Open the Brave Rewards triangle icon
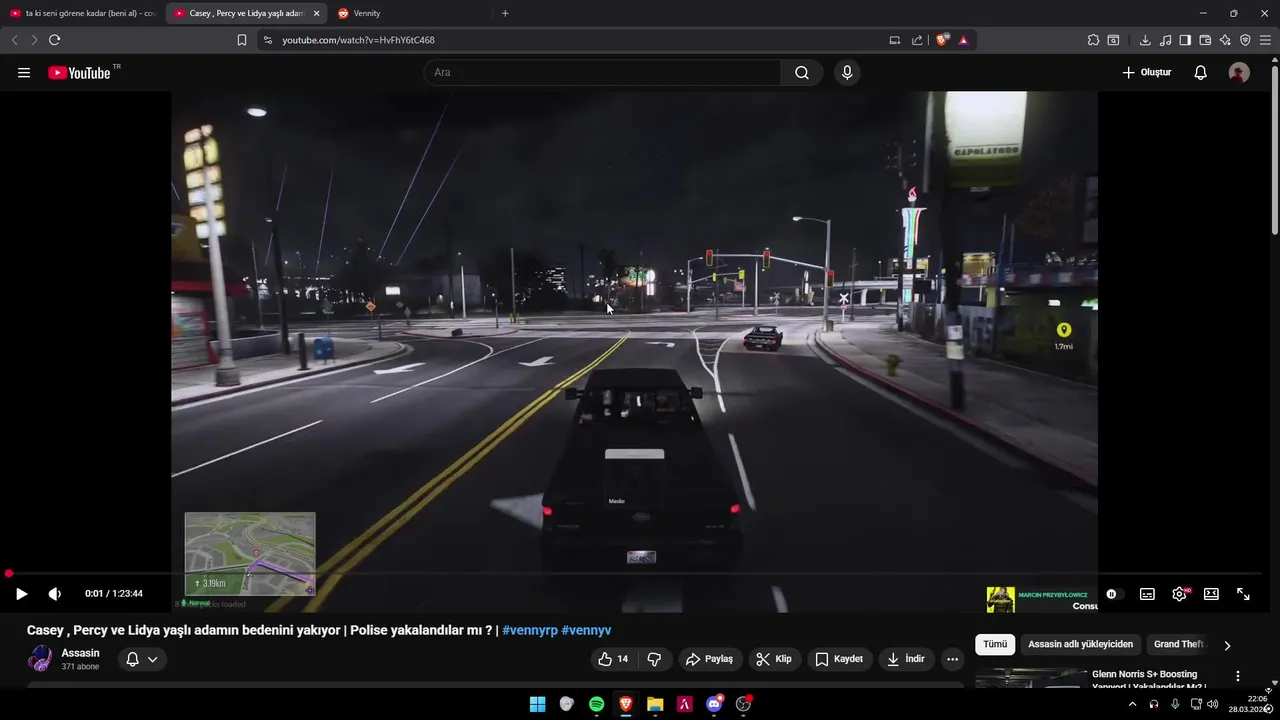Image resolution: width=1280 pixels, height=720 pixels. pyautogui.click(x=963, y=40)
